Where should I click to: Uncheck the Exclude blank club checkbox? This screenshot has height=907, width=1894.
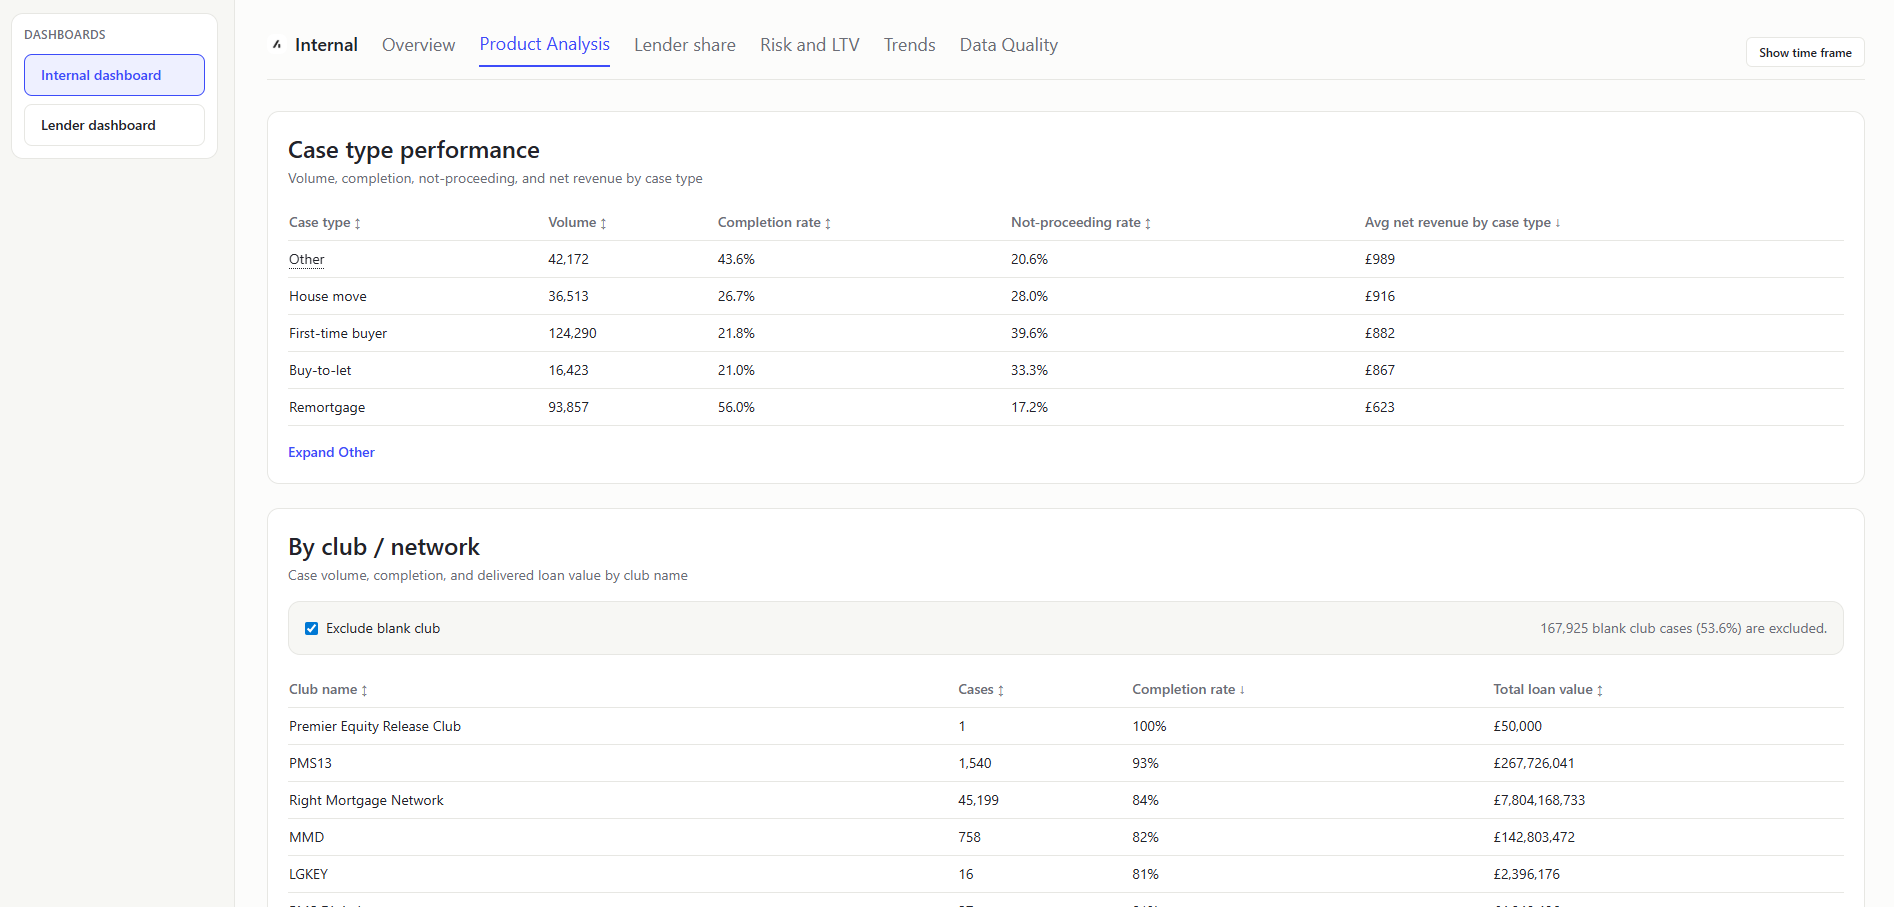point(311,628)
